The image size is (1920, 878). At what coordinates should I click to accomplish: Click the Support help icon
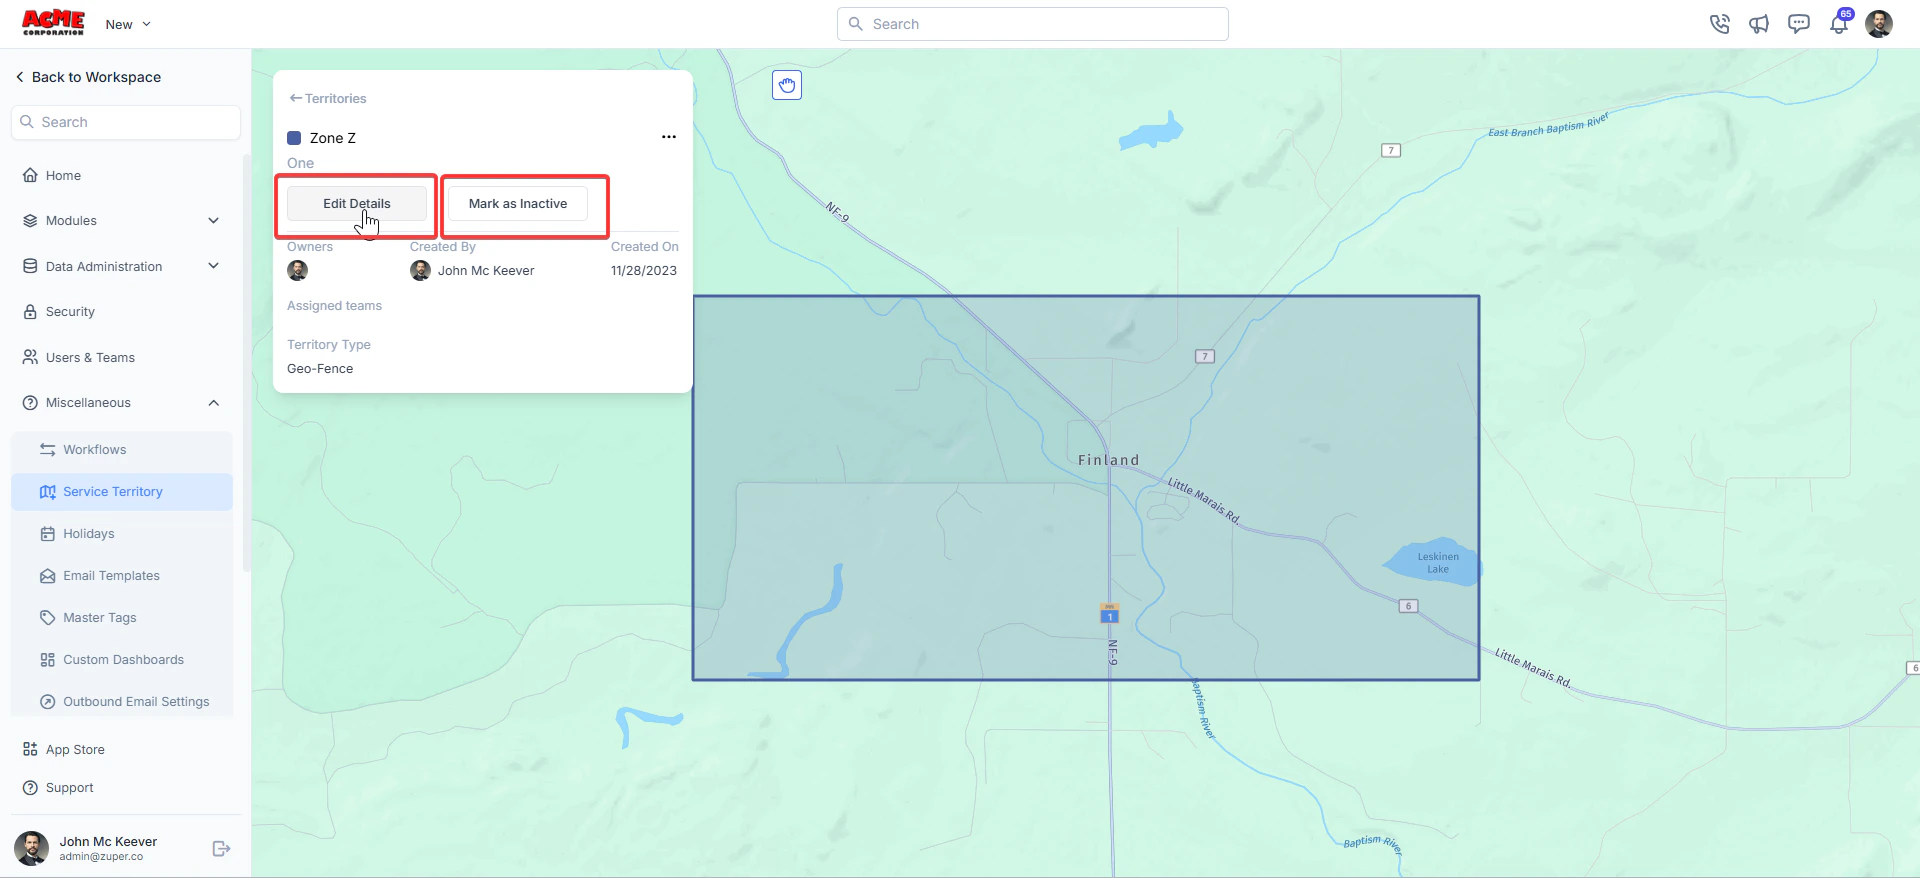pyautogui.click(x=30, y=788)
